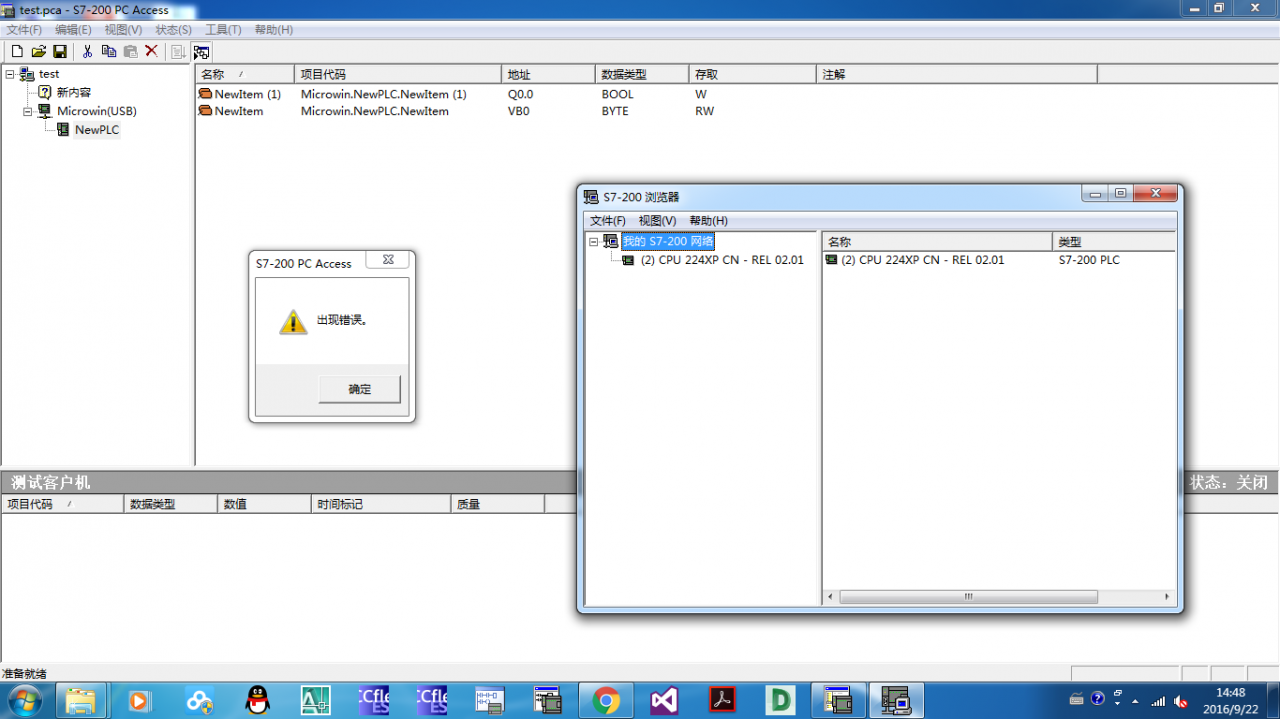Click the Copy toolbar icon
The image size is (1280, 719).
(109, 51)
